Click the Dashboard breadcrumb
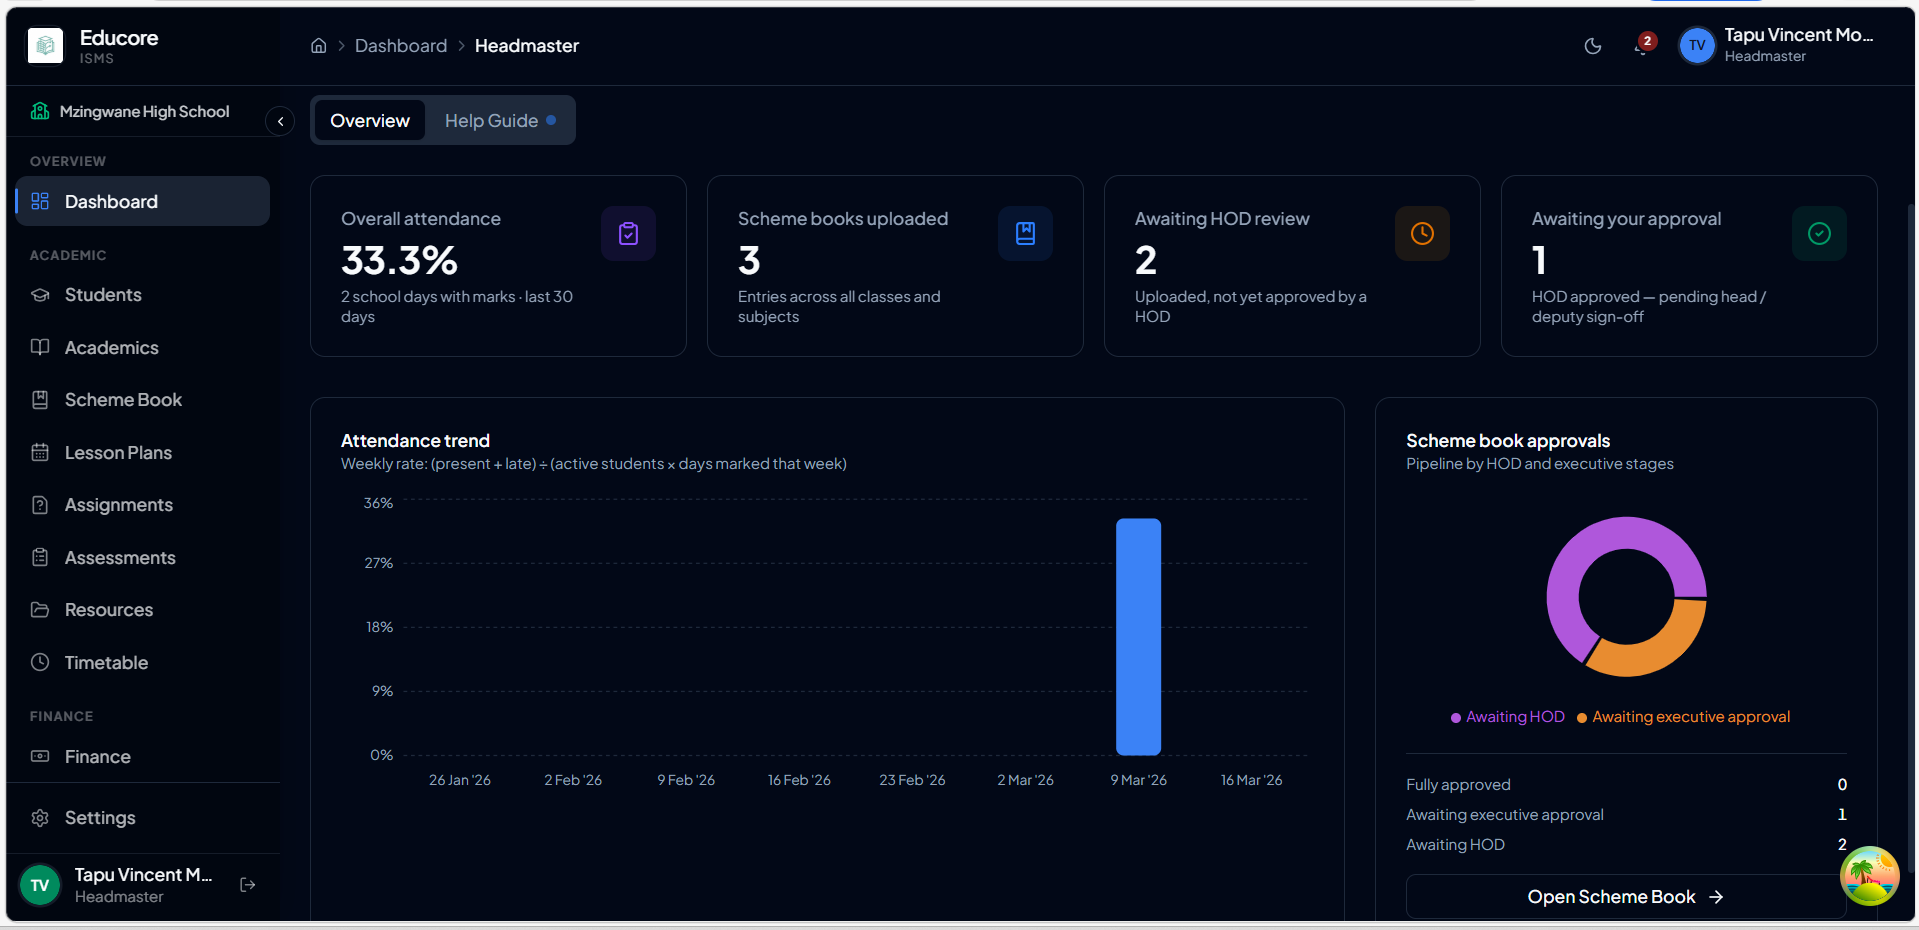Screen dimensions: 1919x930 click(401, 46)
